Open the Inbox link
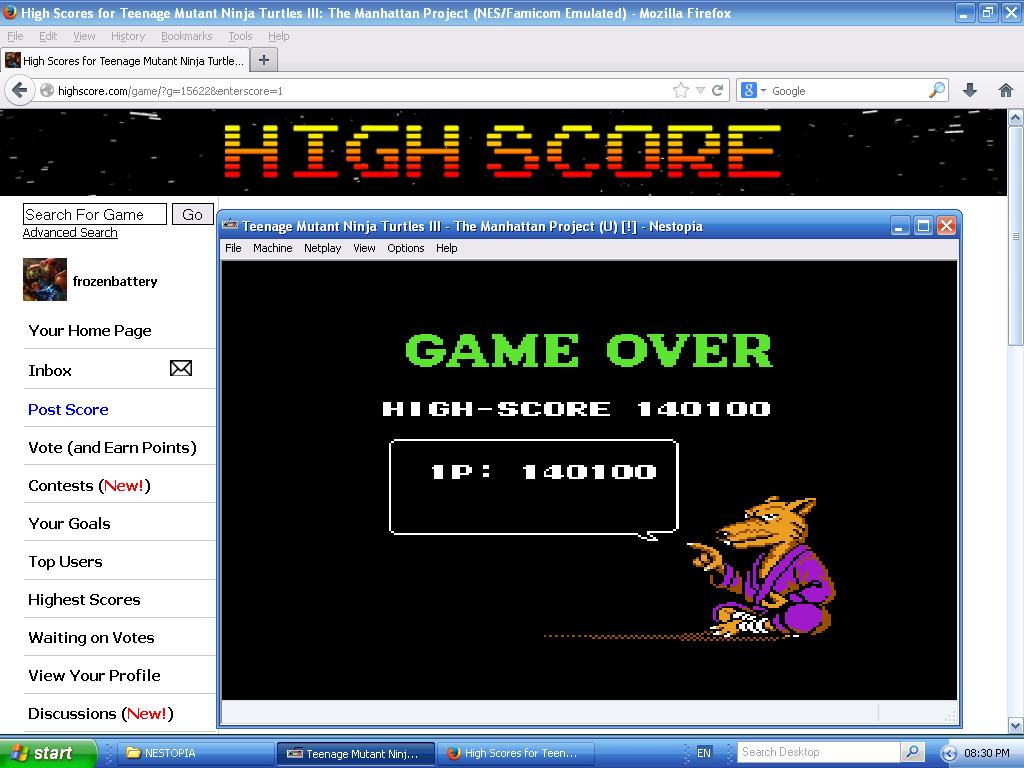 pos(50,370)
